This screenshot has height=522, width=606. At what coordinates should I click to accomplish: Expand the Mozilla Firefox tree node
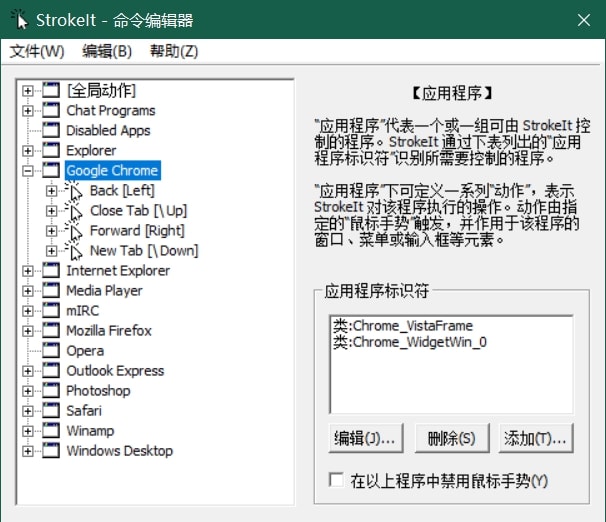pyautogui.click(x=27, y=331)
